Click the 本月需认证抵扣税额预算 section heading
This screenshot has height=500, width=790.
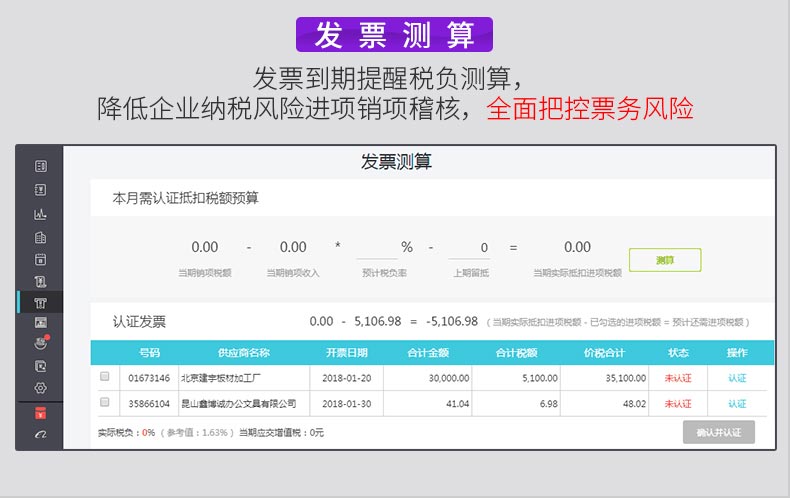185,198
